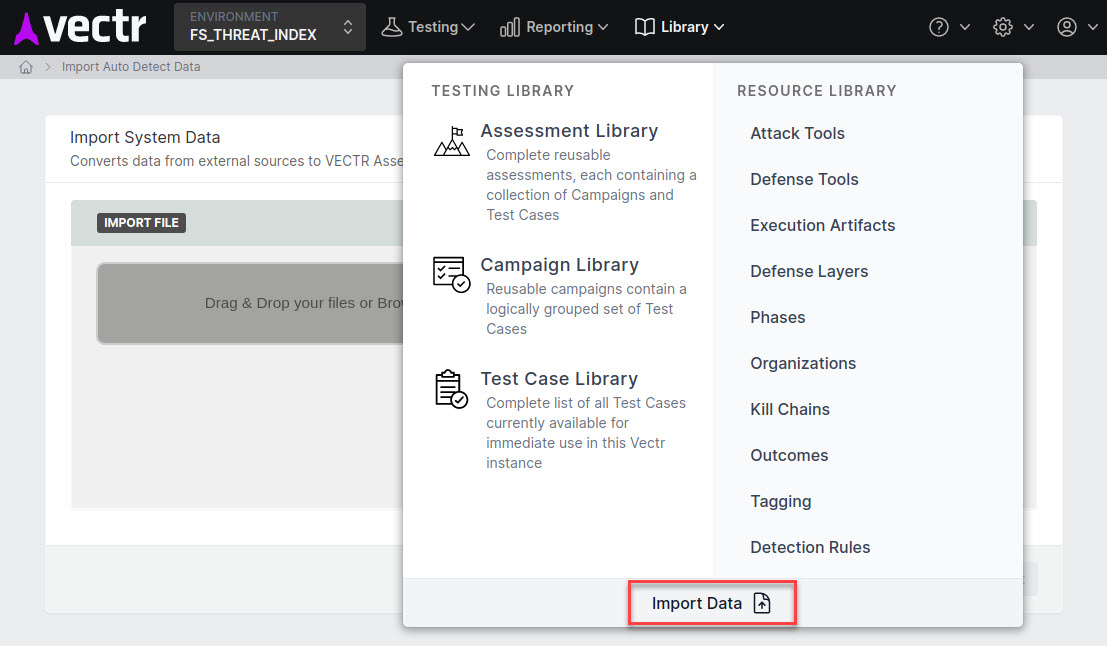Expand the settings menu chevron
The image size is (1107, 646).
[x=1029, y=27]
